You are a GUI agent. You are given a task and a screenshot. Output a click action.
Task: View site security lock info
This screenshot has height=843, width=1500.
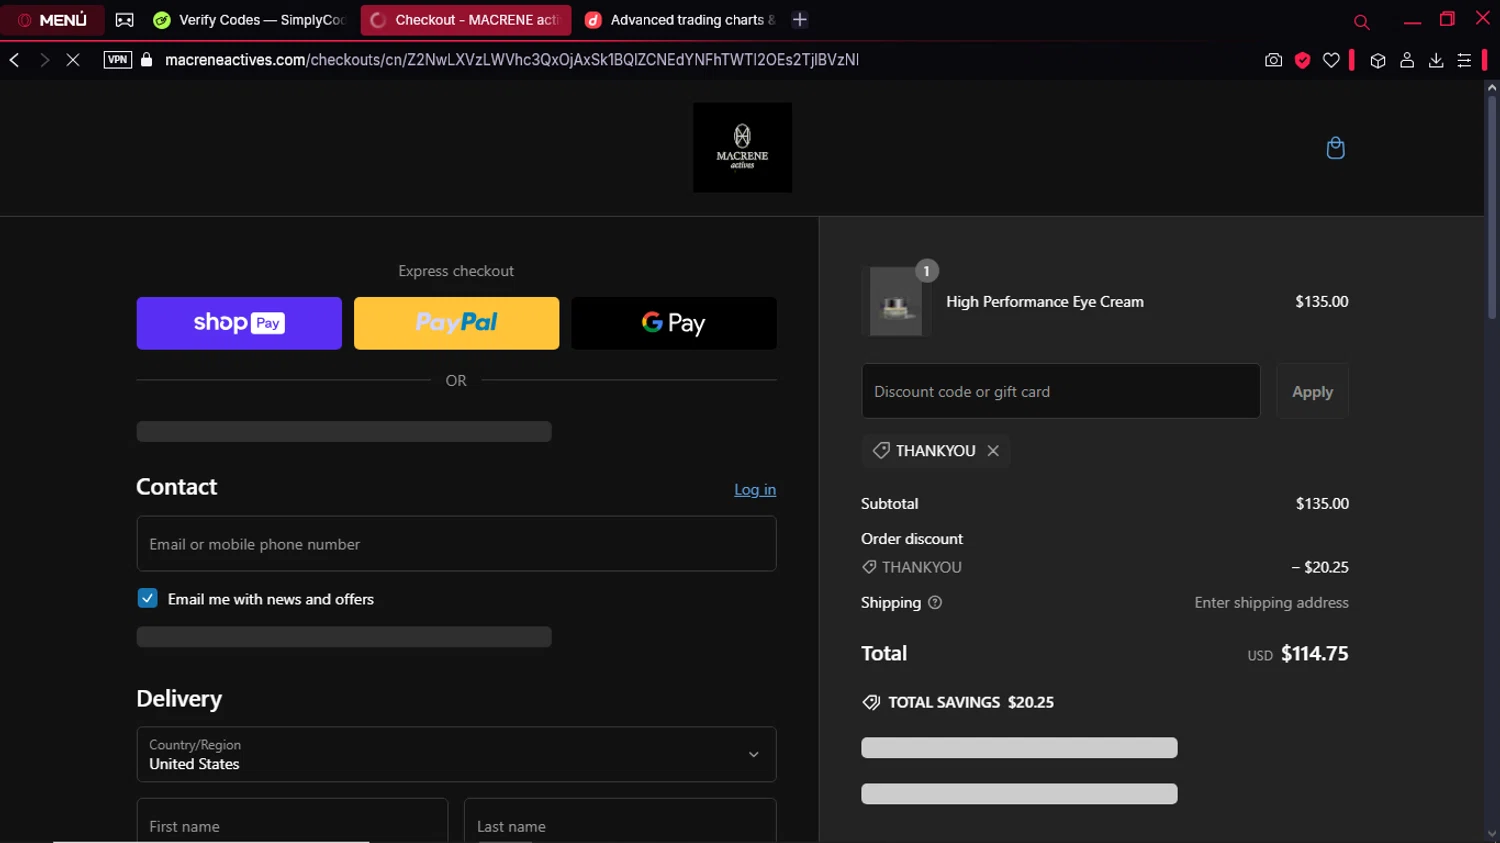click(x=147, y=60)
